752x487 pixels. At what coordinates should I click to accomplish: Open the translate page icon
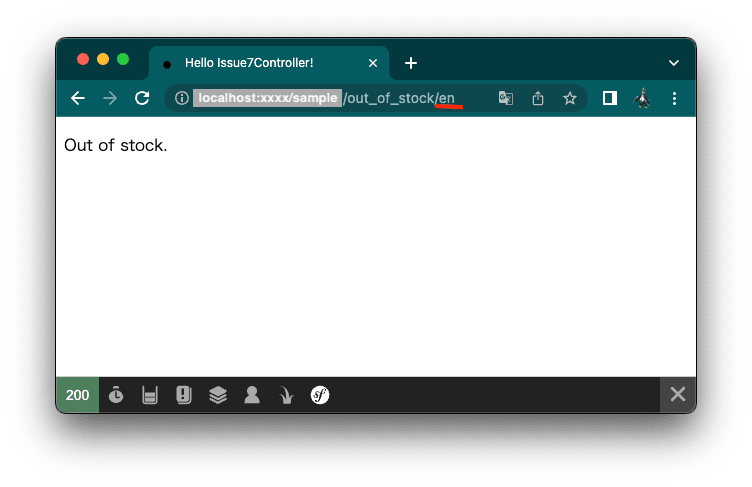click(505, 98)
